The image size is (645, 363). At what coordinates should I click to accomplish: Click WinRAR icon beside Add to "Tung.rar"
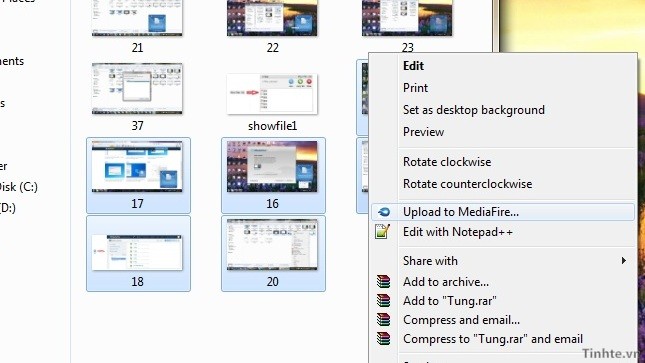(383, 300)
